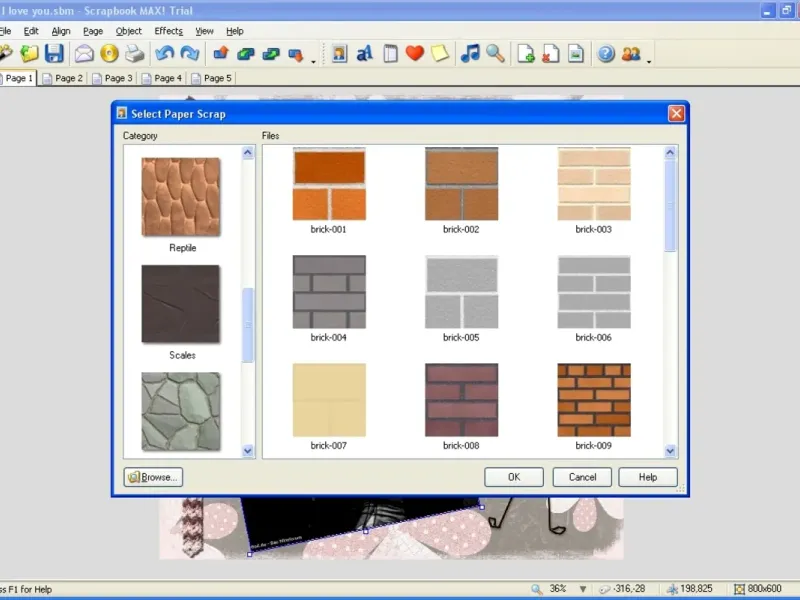Select the brick-001 paper thumbnail
The width and height of the screenshot is (800, 600).
click(328, 184)
